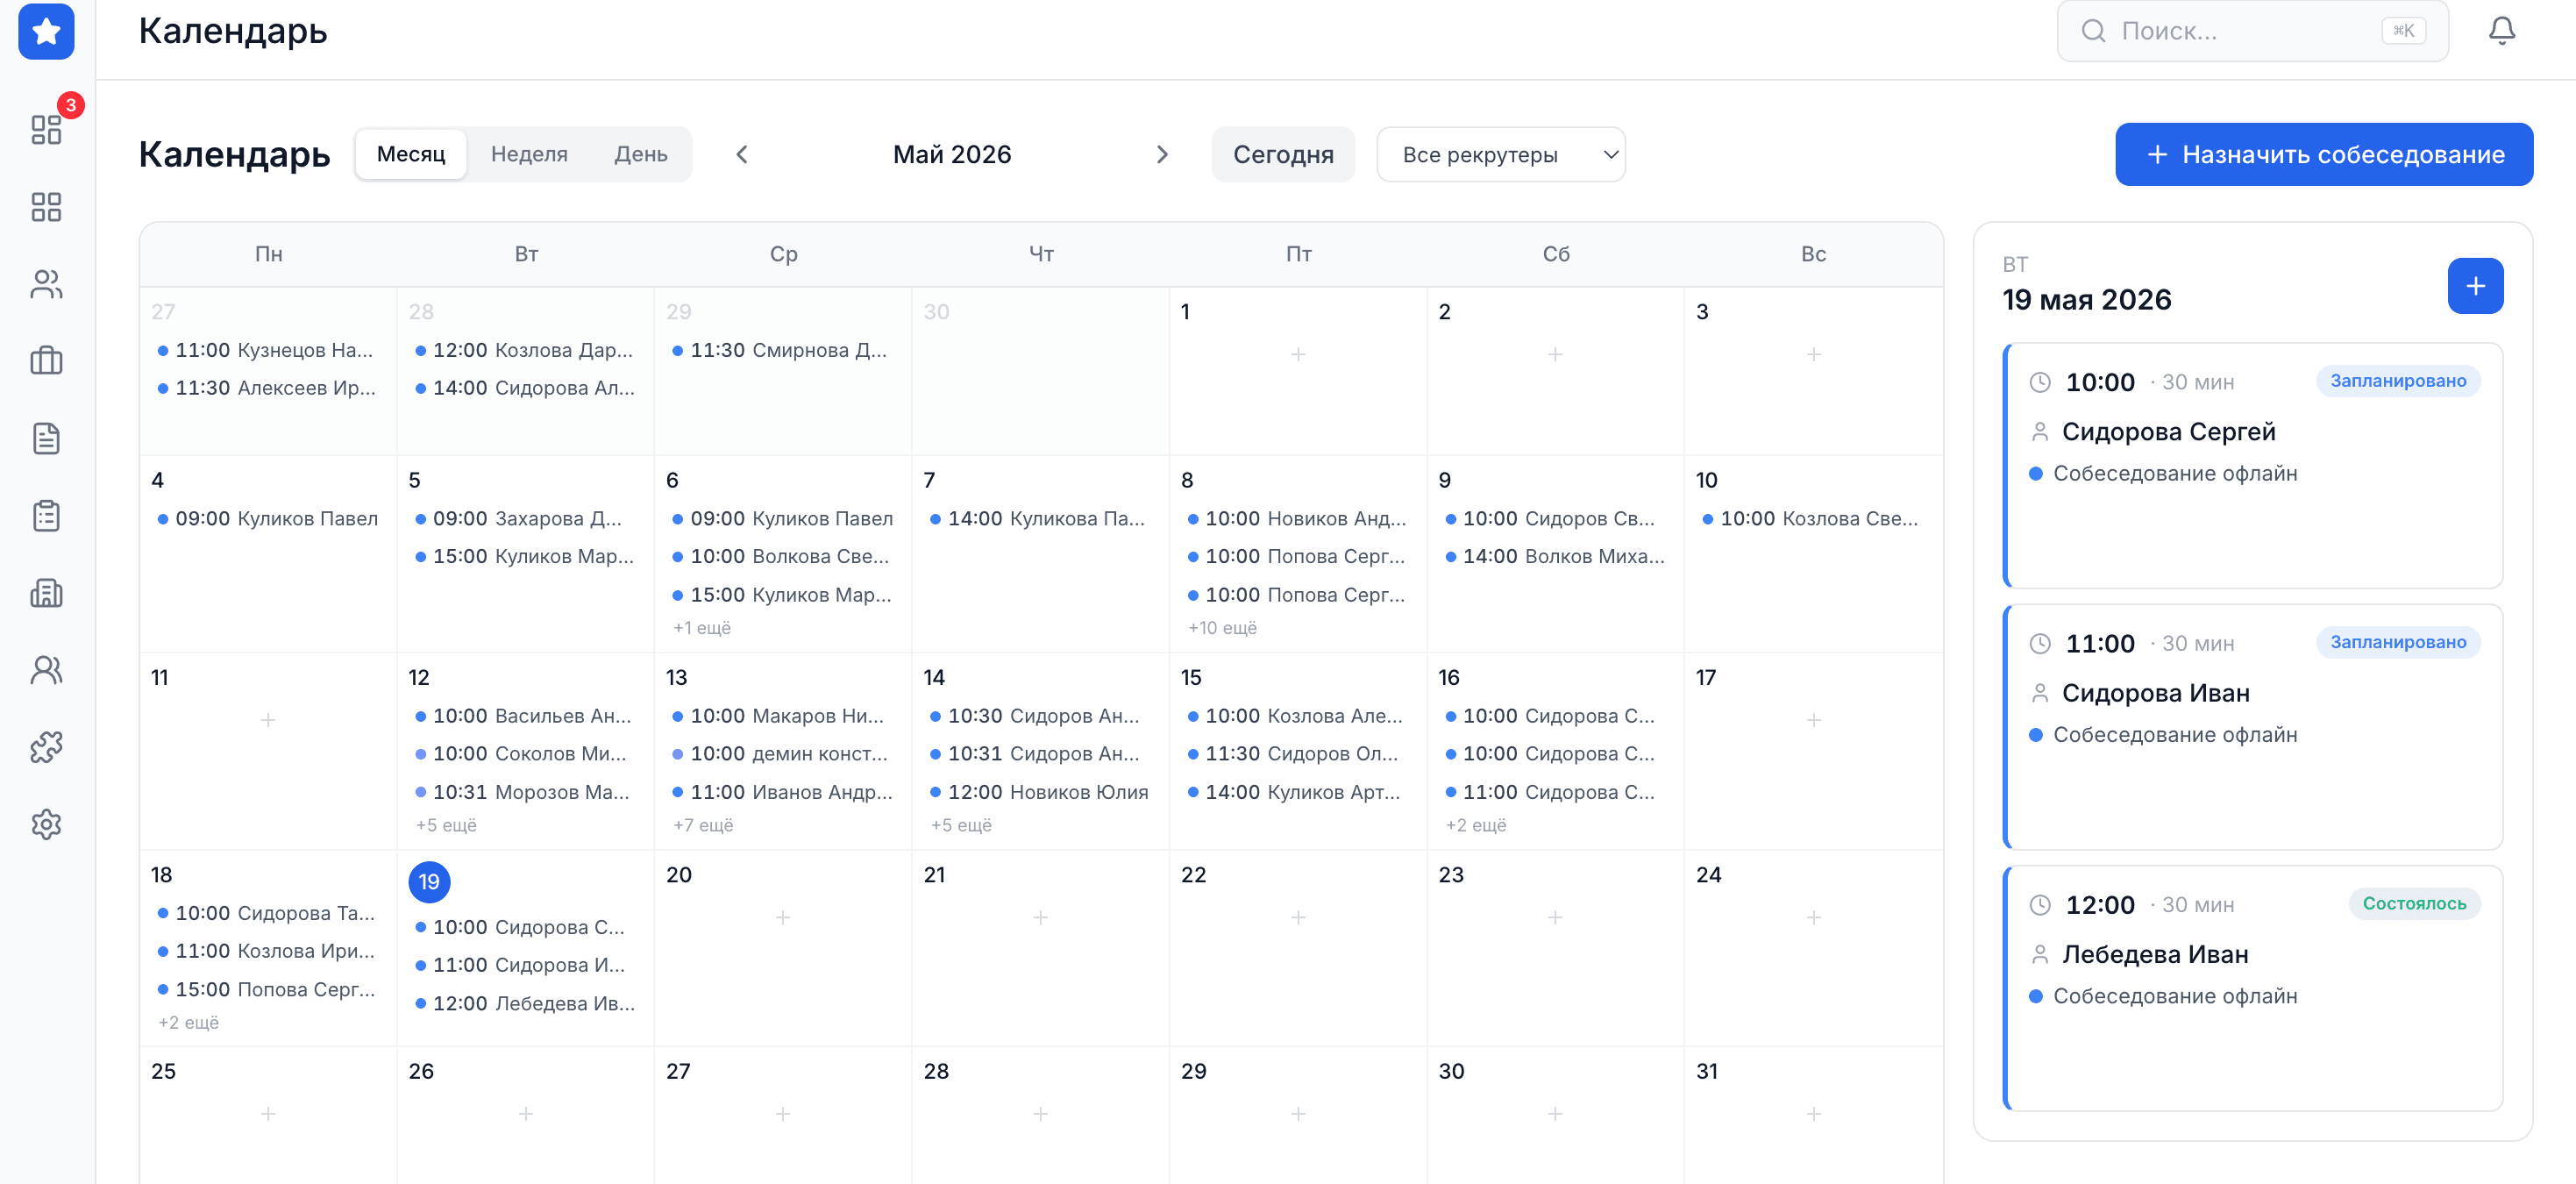This screenshot has width=2576, height=1184.
Task: Open the 10:00 Сидорова Сергей interview card
Action: tap(2253, 466)
